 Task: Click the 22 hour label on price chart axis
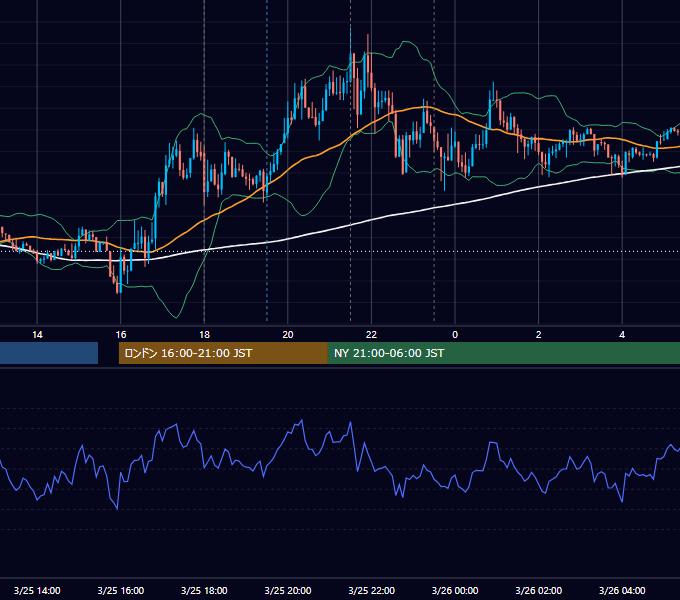(371, 335)
